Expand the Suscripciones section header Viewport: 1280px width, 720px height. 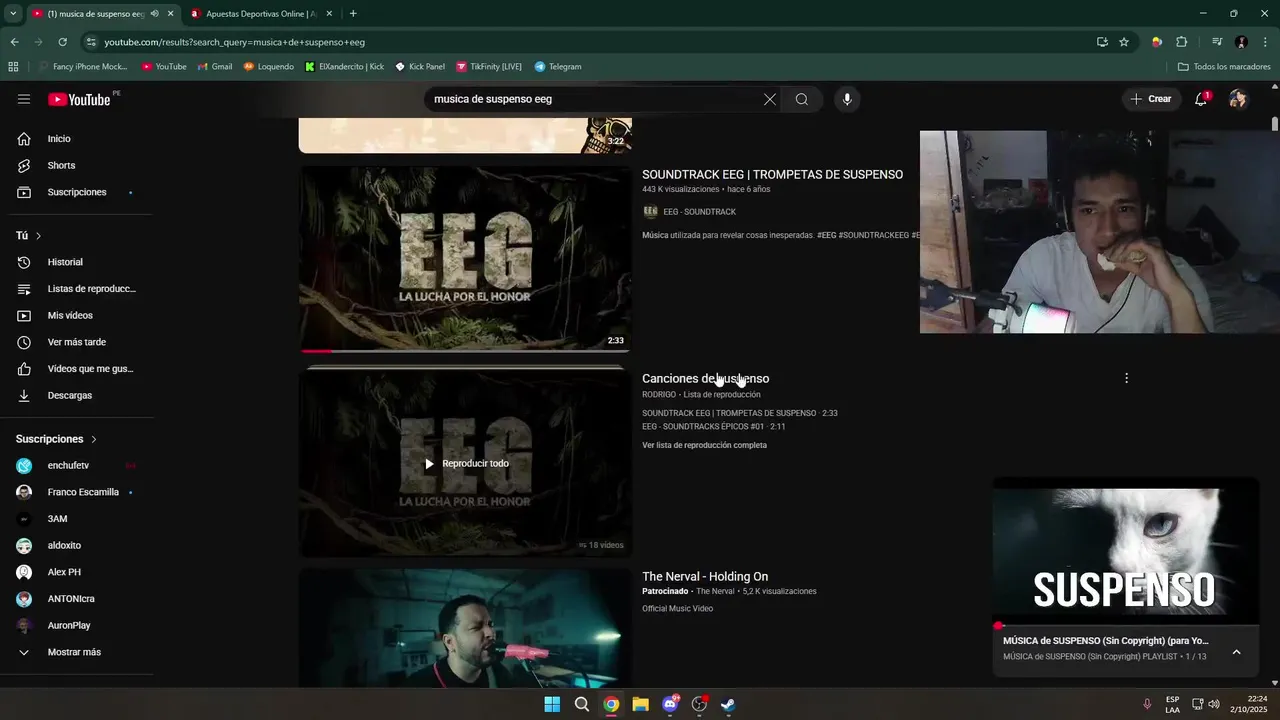[57, 439]
